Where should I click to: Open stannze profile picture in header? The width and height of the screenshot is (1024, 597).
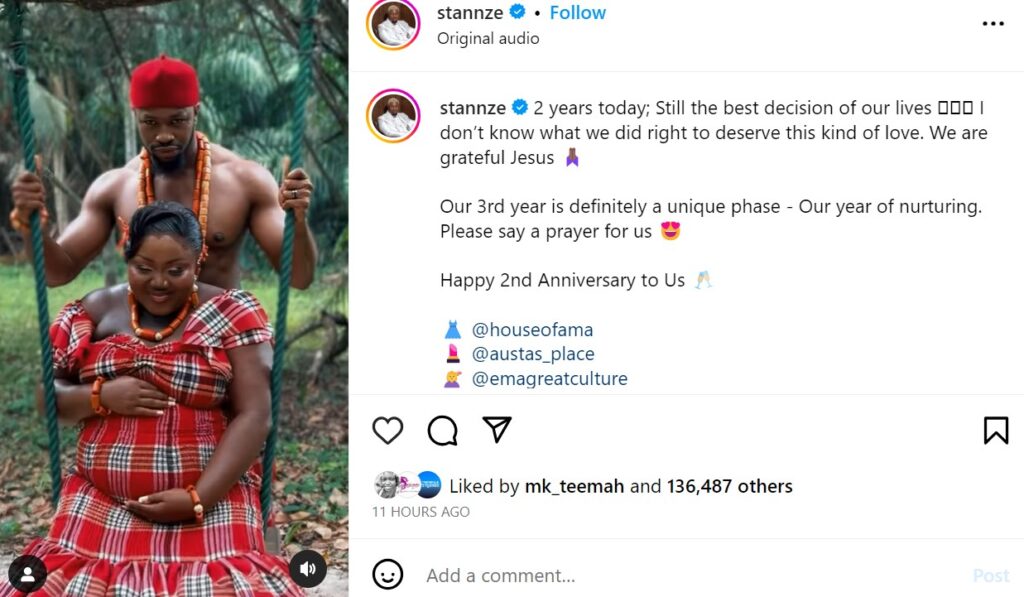click(393, 25)
